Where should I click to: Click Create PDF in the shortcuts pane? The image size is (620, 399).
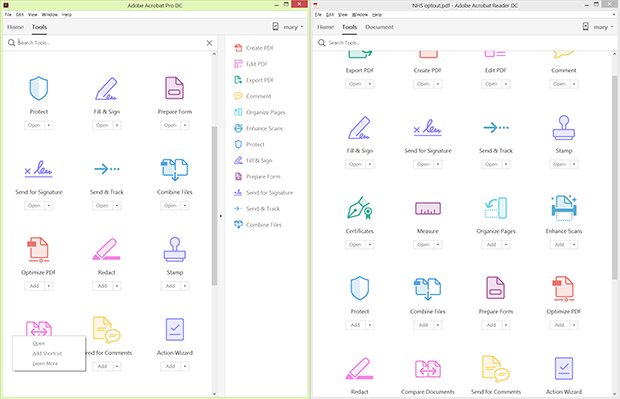254,48
